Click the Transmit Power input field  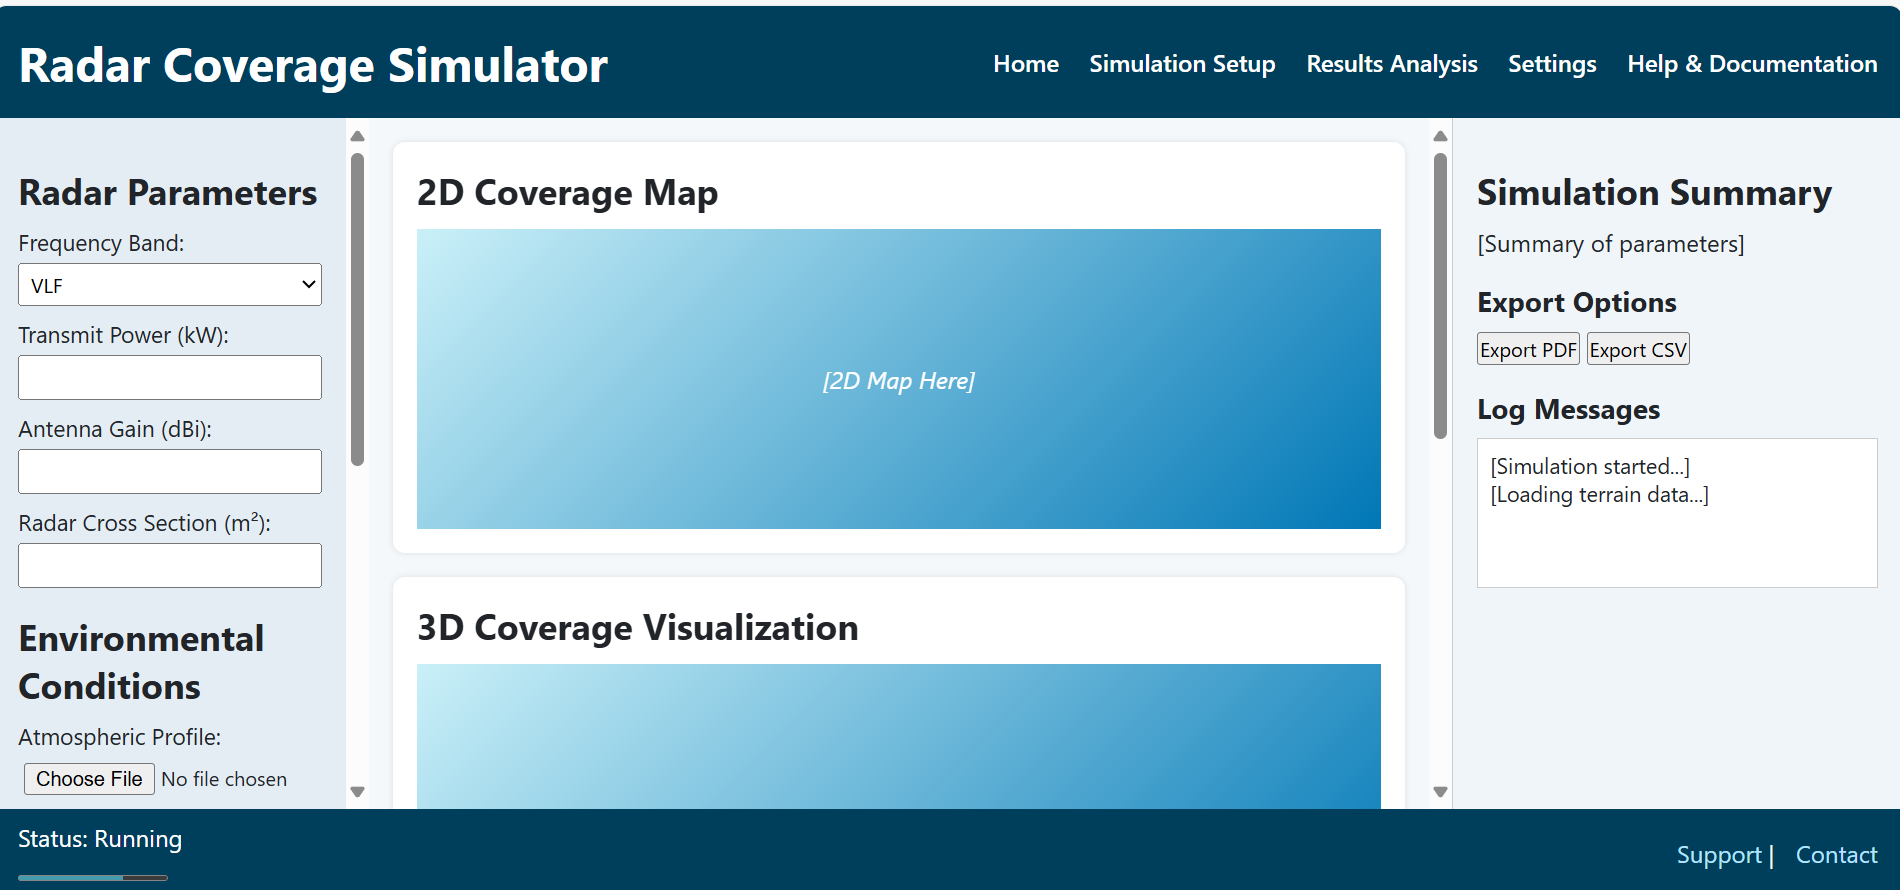[170, 378]
